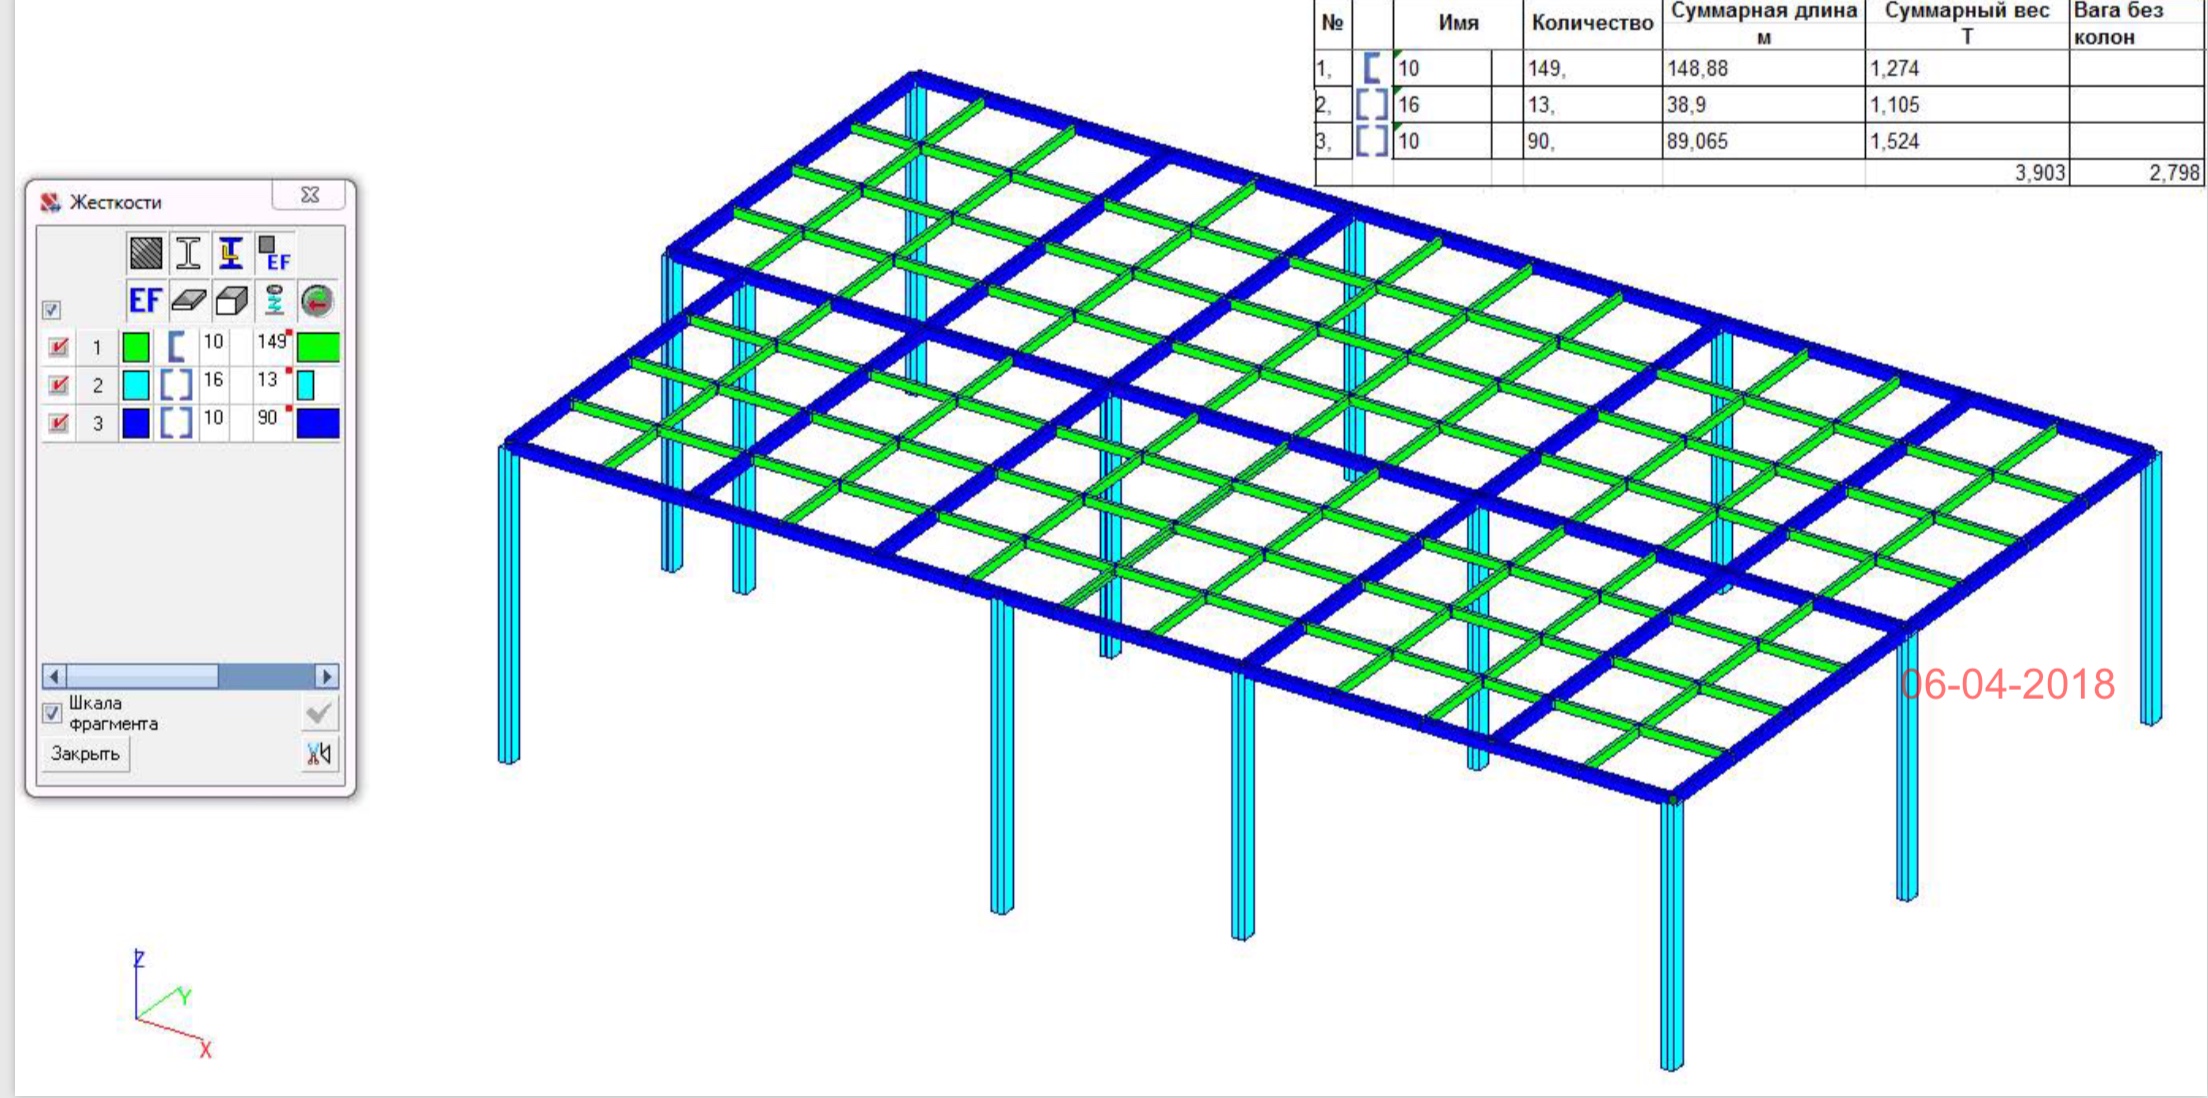
Task: Click the green color swatch in row 1
Action: tap(136, 347)
